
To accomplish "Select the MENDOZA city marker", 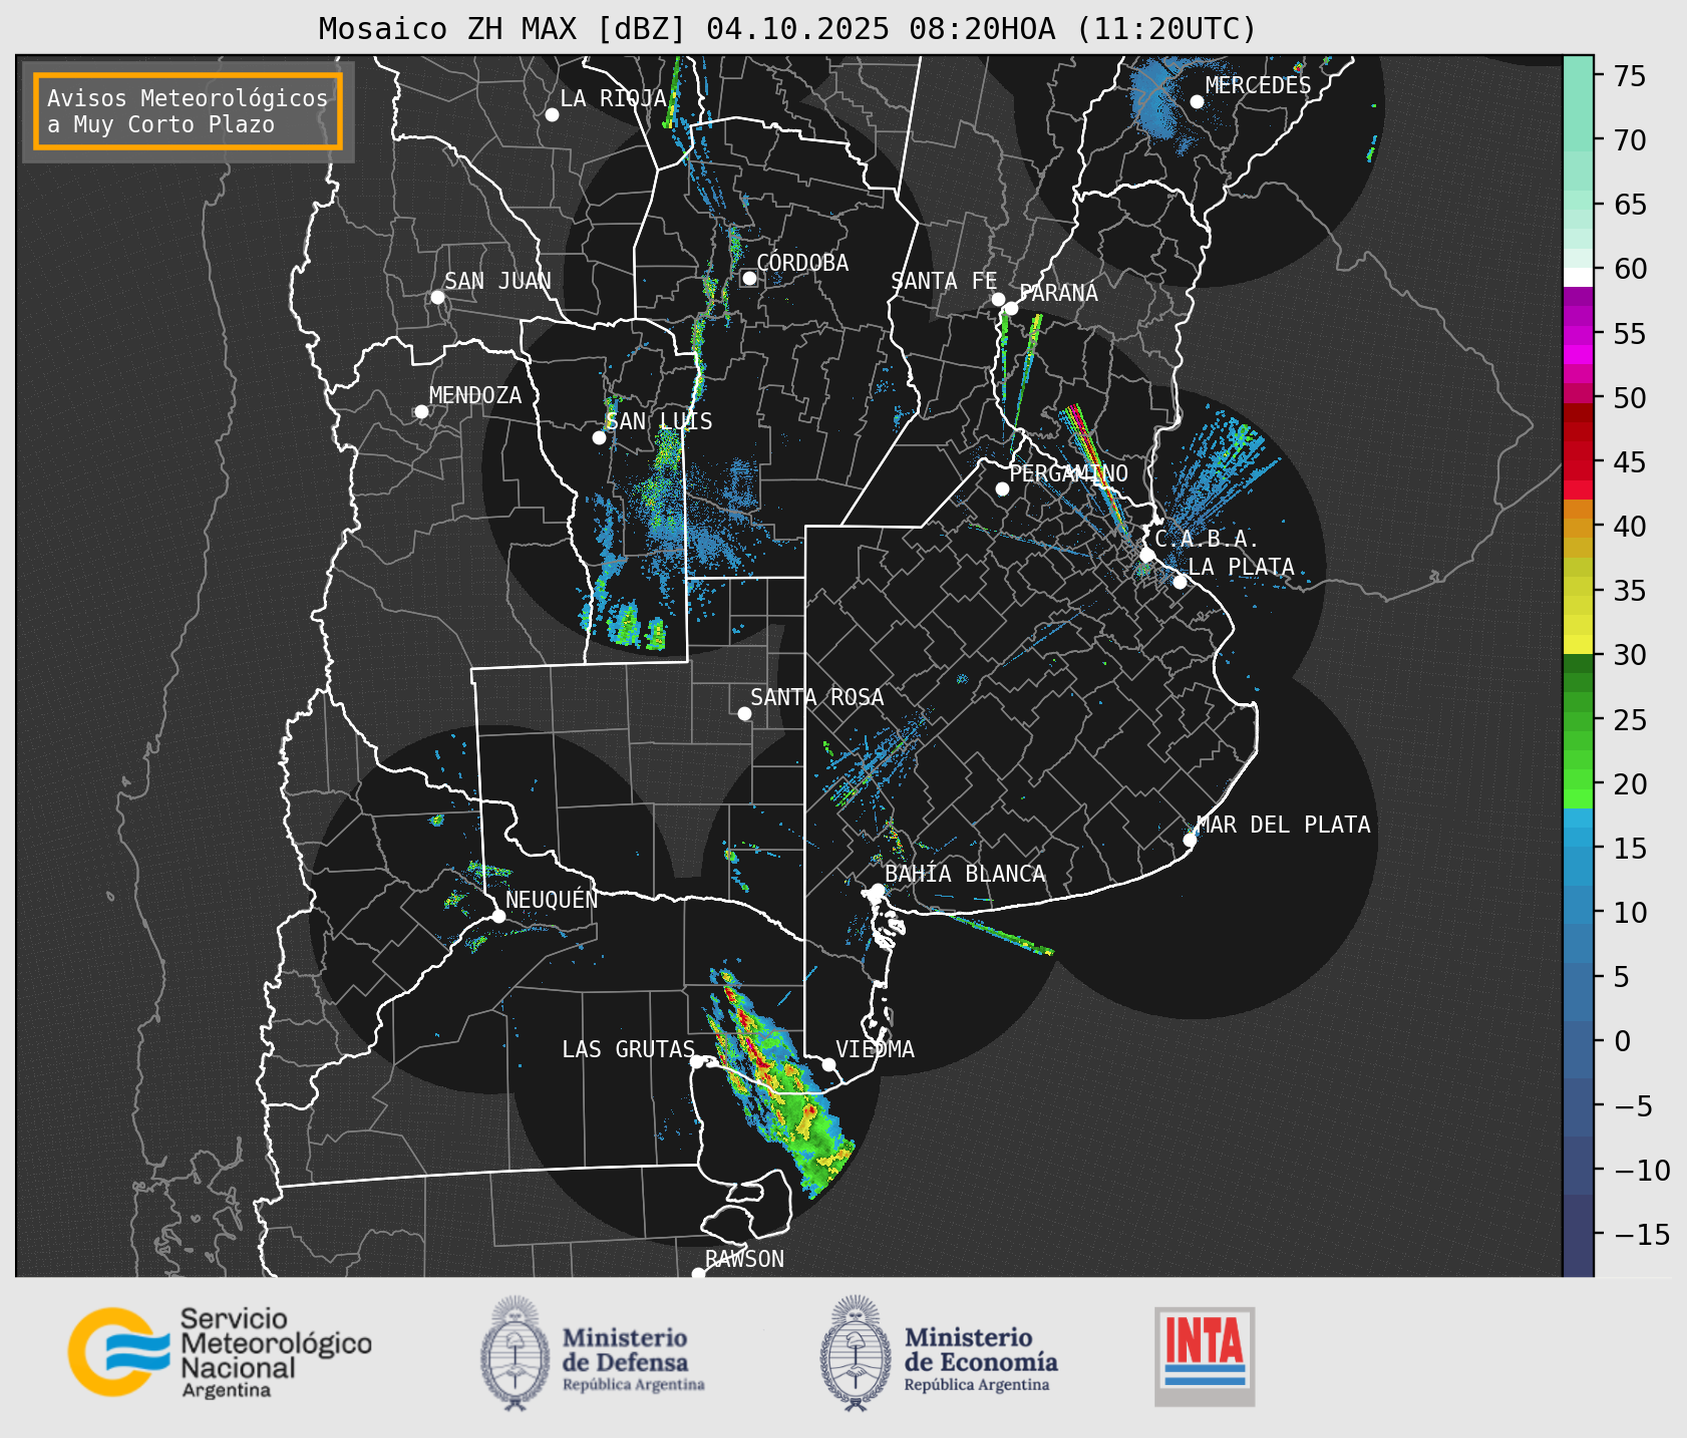I will pos(421,412).
